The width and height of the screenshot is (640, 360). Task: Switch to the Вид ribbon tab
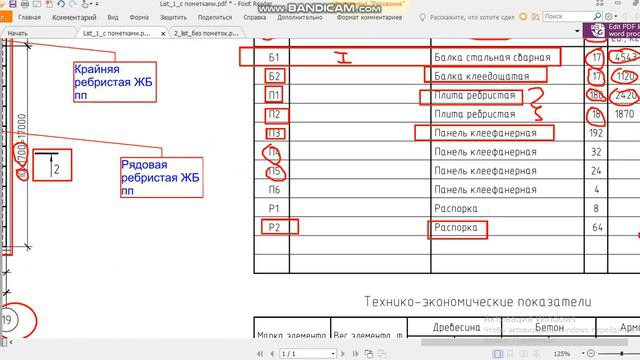coord(113,17)
